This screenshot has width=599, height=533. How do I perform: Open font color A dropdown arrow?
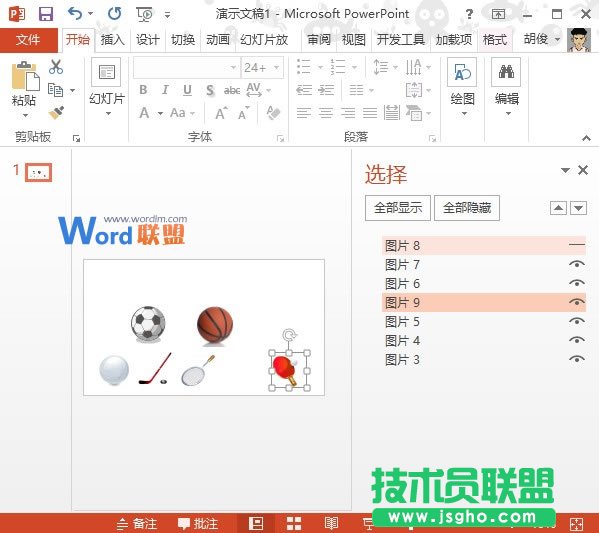coord(160,113)
